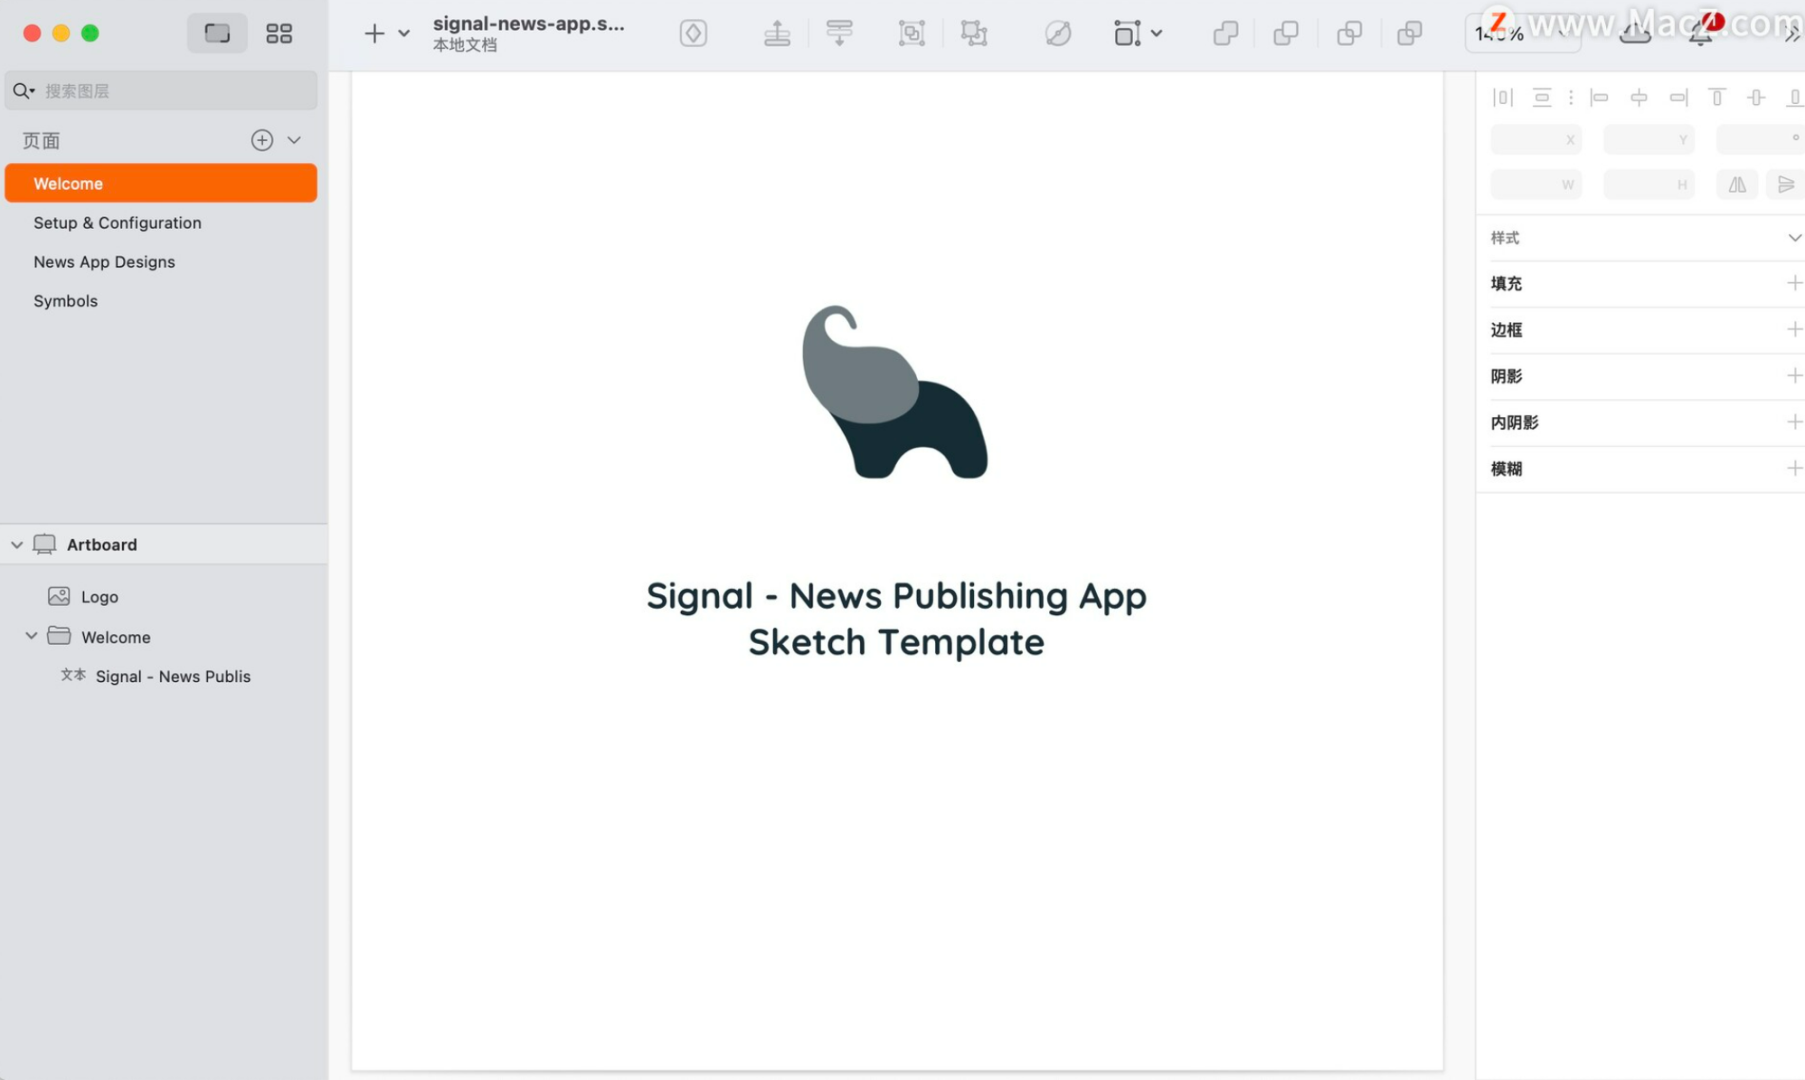Collapse the Welcome group disclosure arrow
The width and height of the screenshot is (1805, 1080).
pos(31,636)
